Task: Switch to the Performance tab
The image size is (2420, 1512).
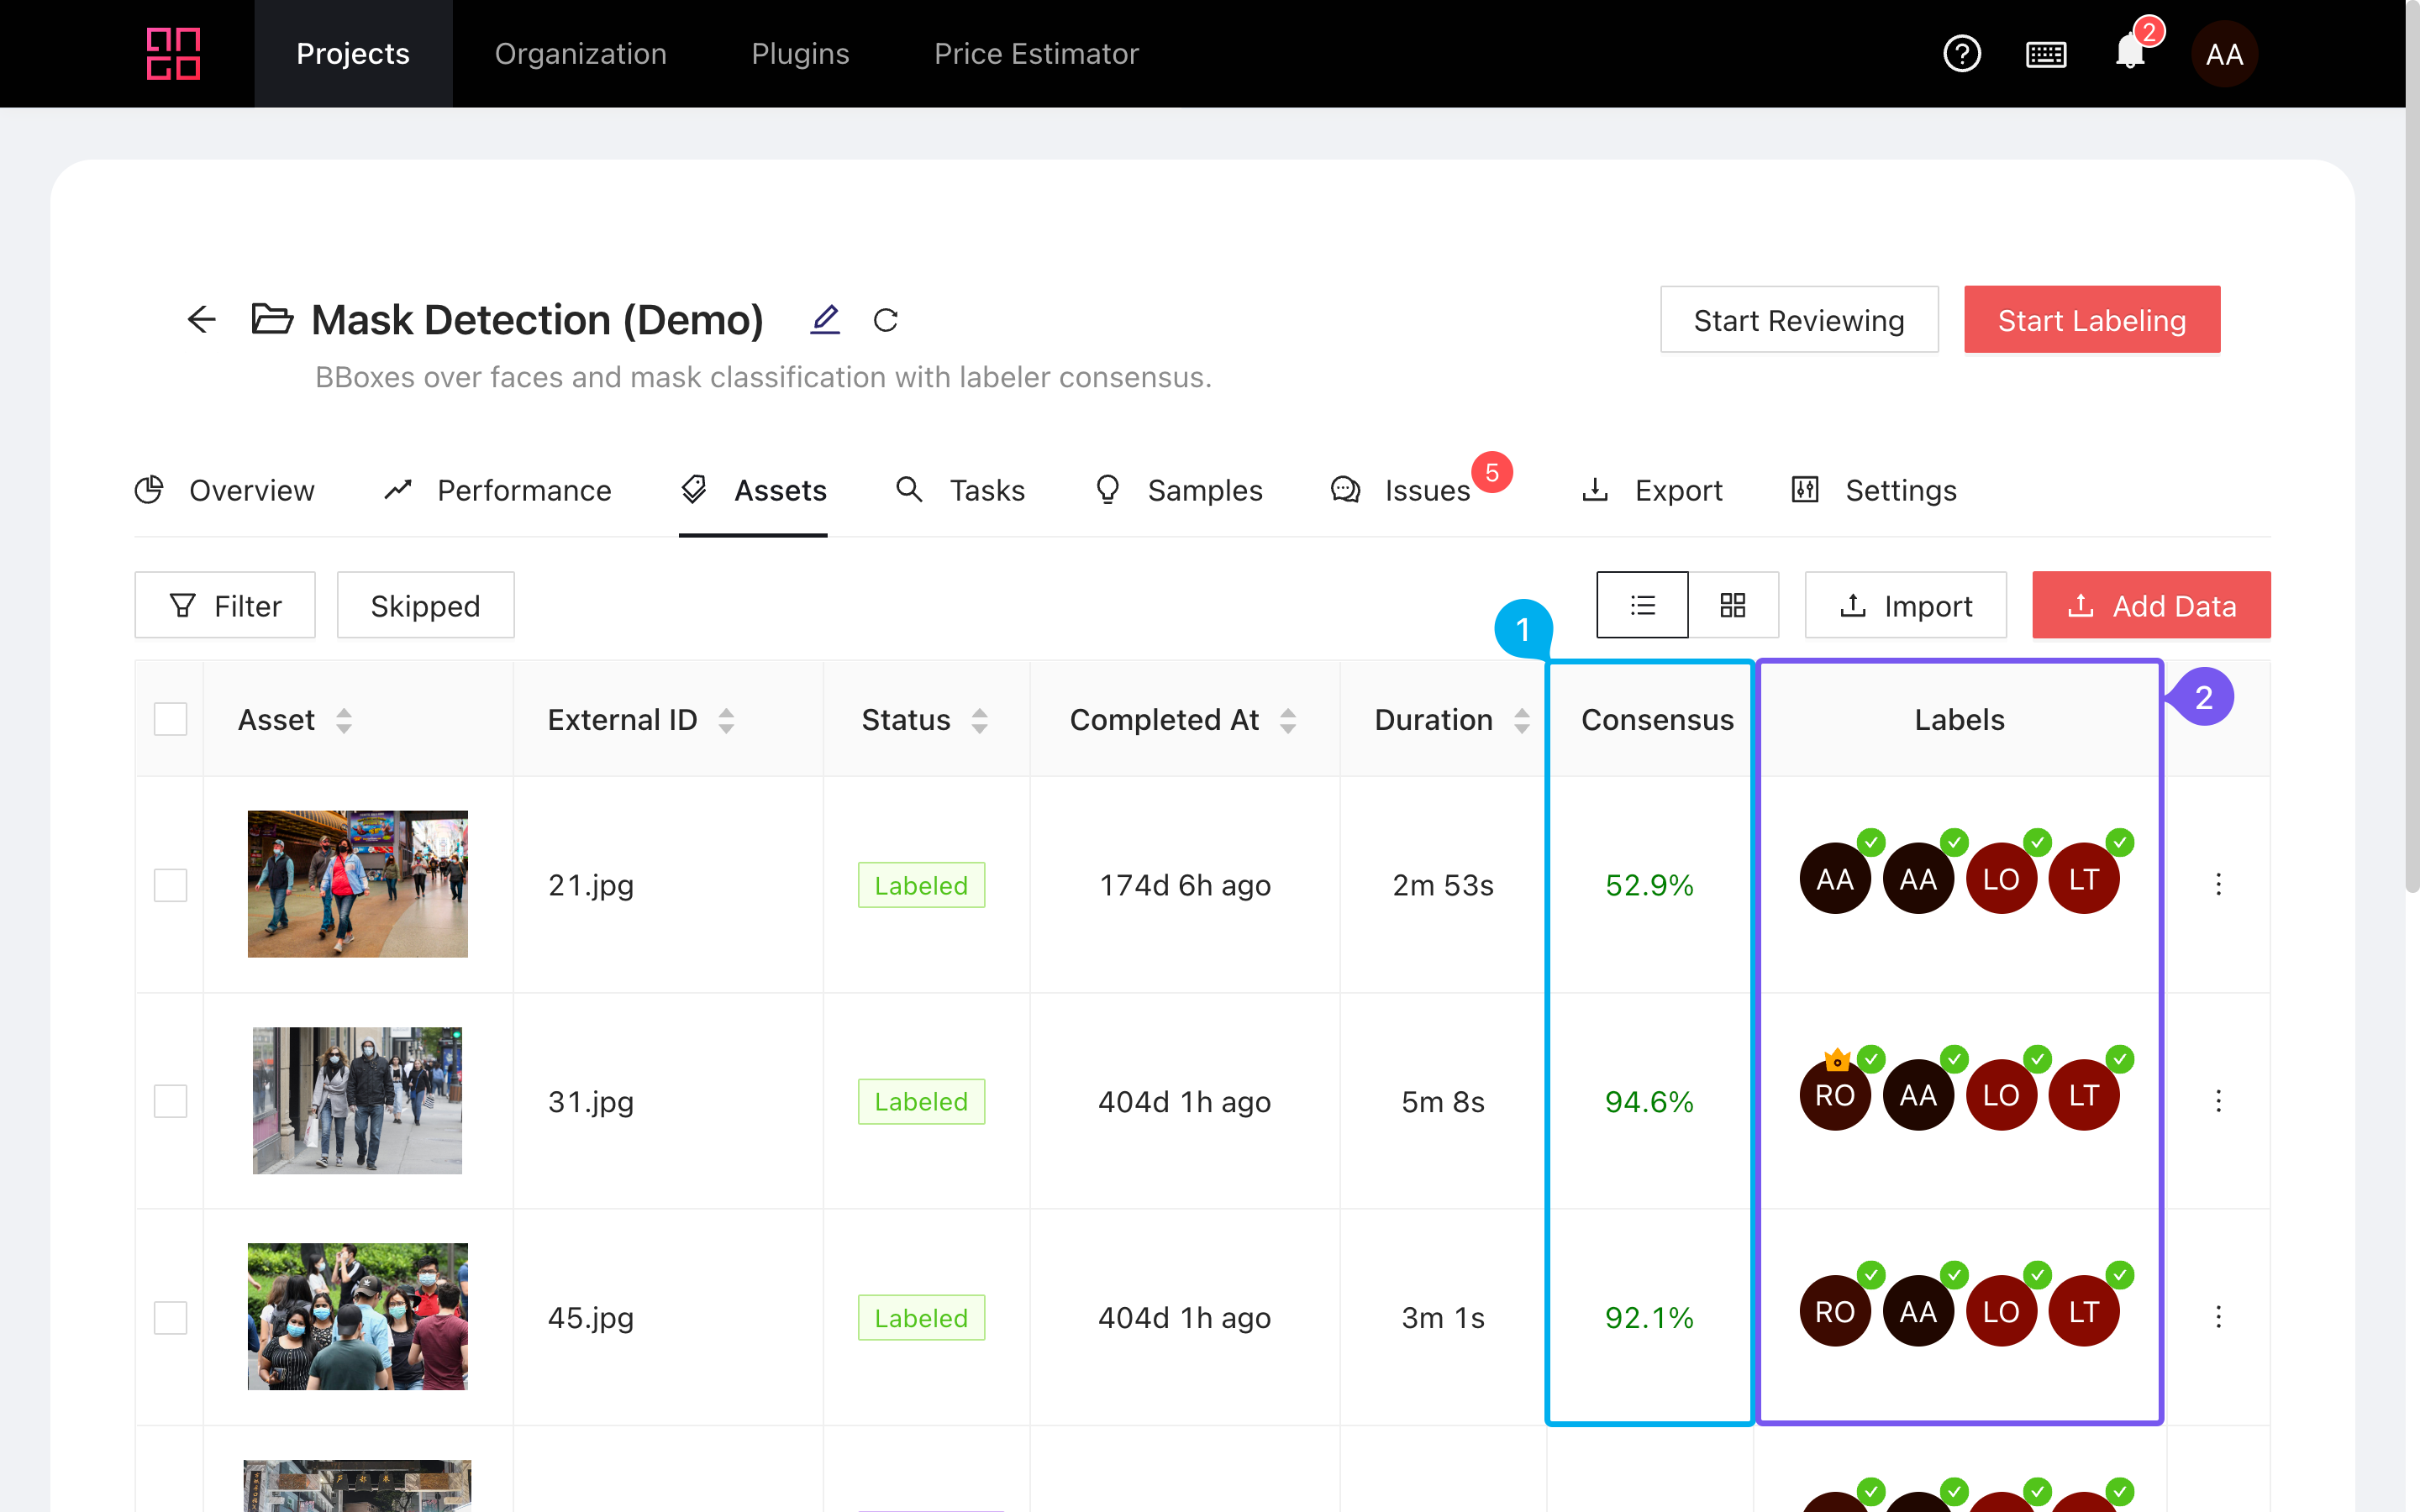Action: [497, 490]
